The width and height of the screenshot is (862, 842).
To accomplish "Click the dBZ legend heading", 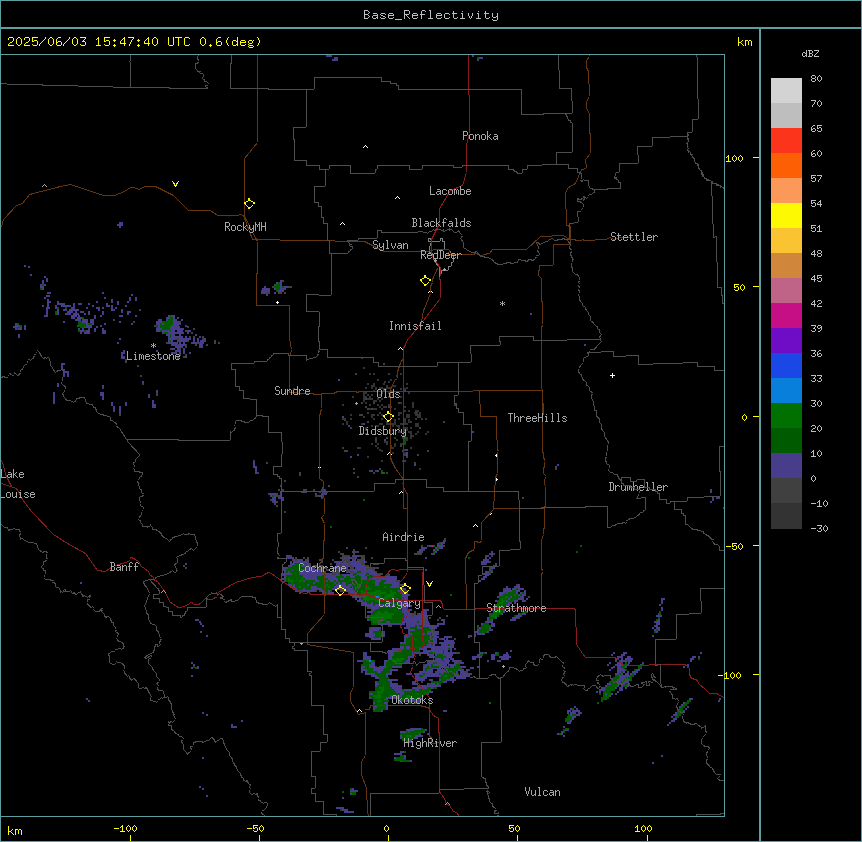I will [x=810, y=53].
